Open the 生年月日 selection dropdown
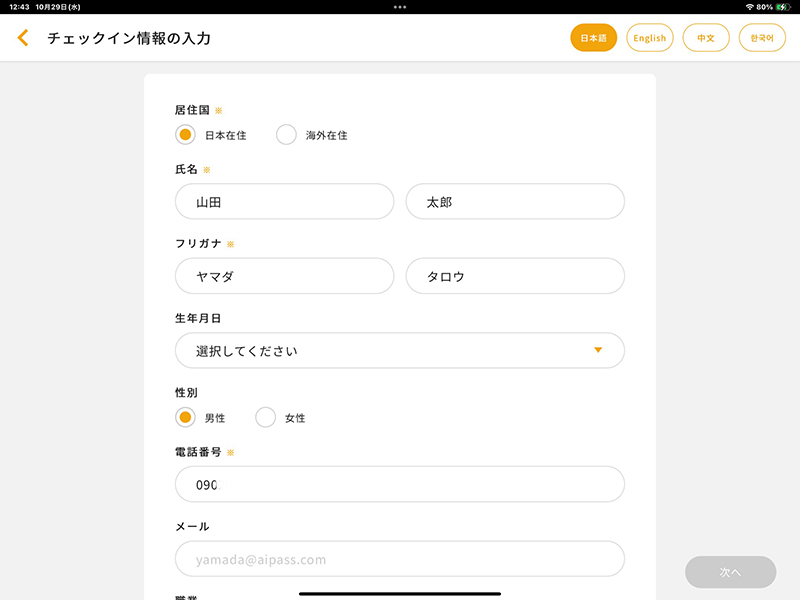The width and height of the screenshot is (800, 600). [x=399, y=350]
